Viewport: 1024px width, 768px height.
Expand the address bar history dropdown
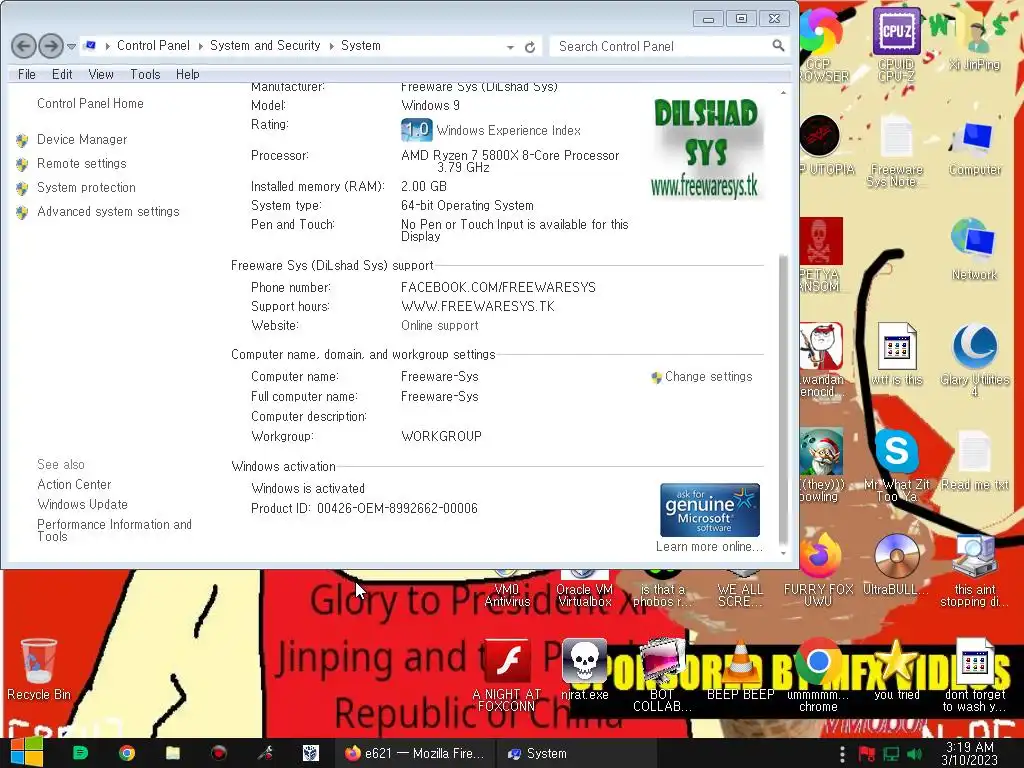coord(510,47)
